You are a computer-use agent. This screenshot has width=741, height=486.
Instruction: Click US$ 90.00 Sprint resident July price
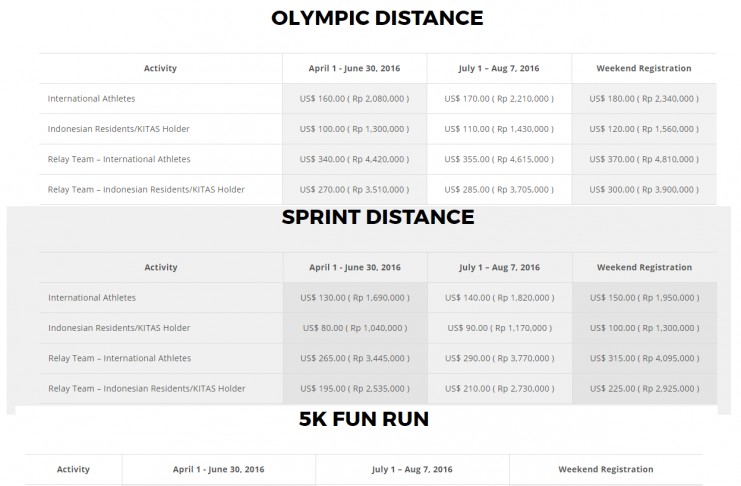coord(500,328)
